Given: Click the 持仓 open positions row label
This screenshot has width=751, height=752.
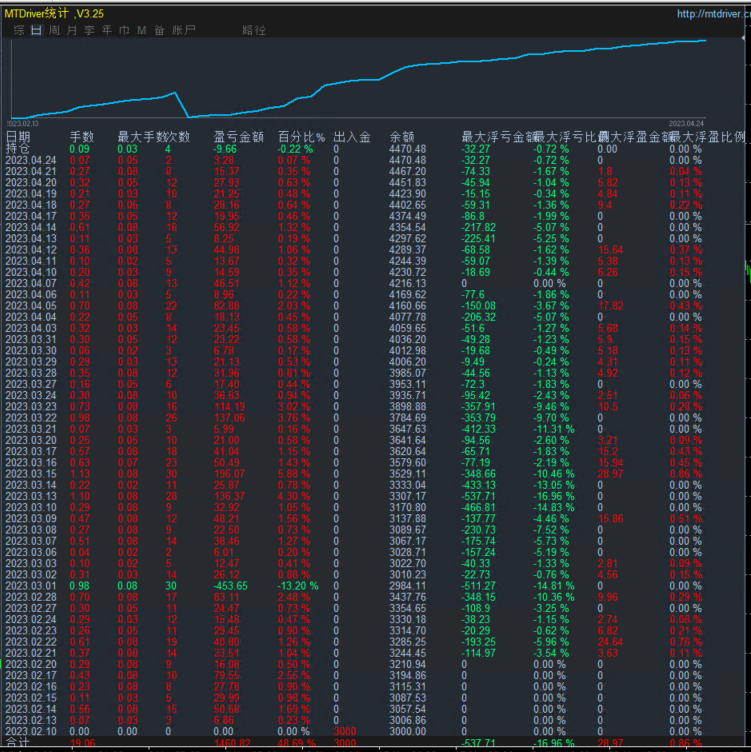Looking at the screenshot, I should [18, 149].
